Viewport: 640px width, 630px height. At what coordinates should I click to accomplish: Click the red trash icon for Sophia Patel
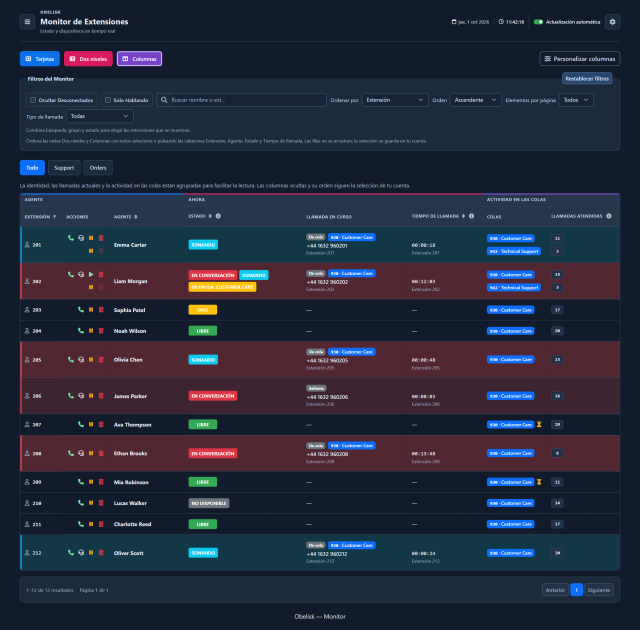[101, 310]
